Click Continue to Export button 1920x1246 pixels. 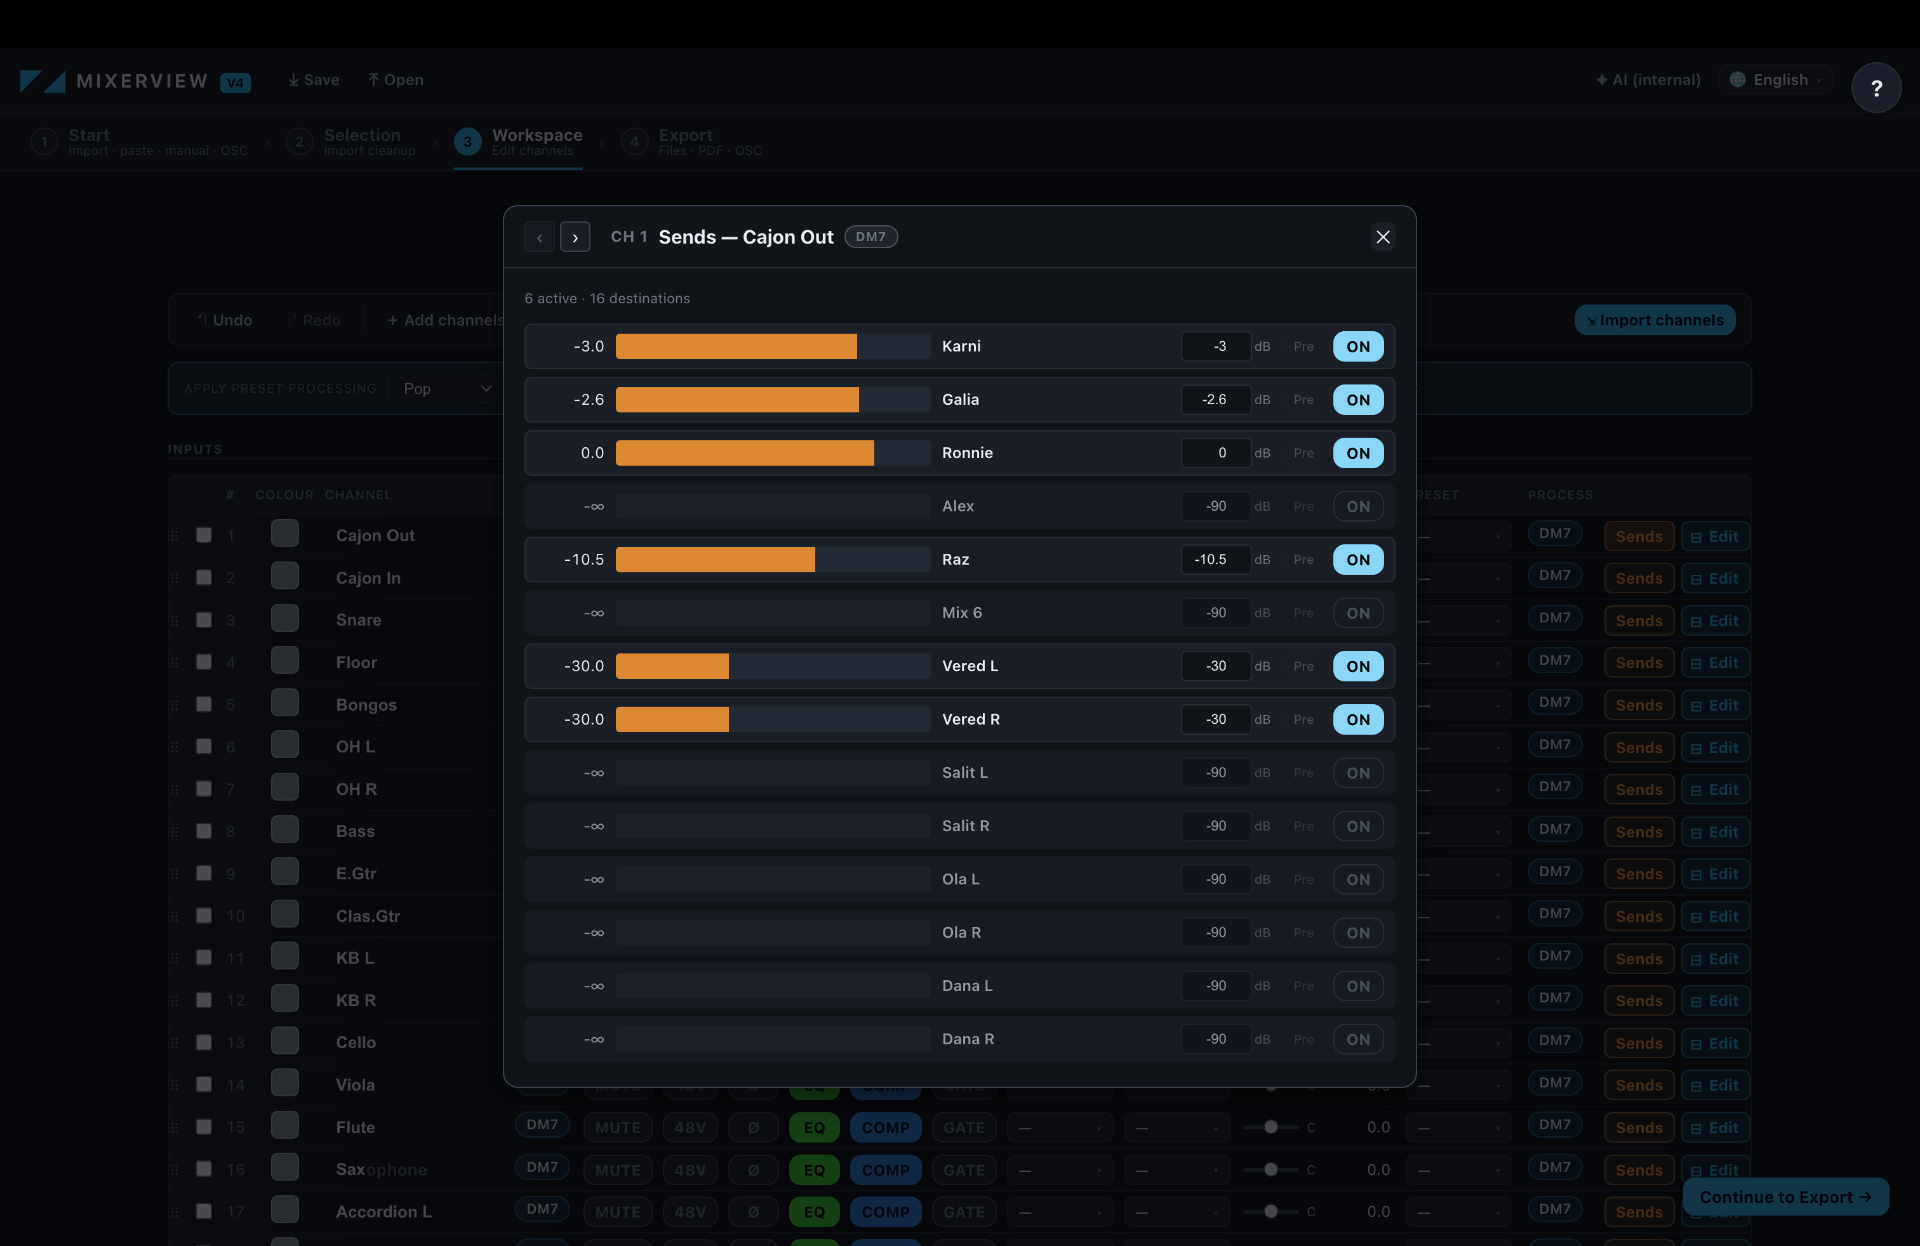click(1785, 1197)
